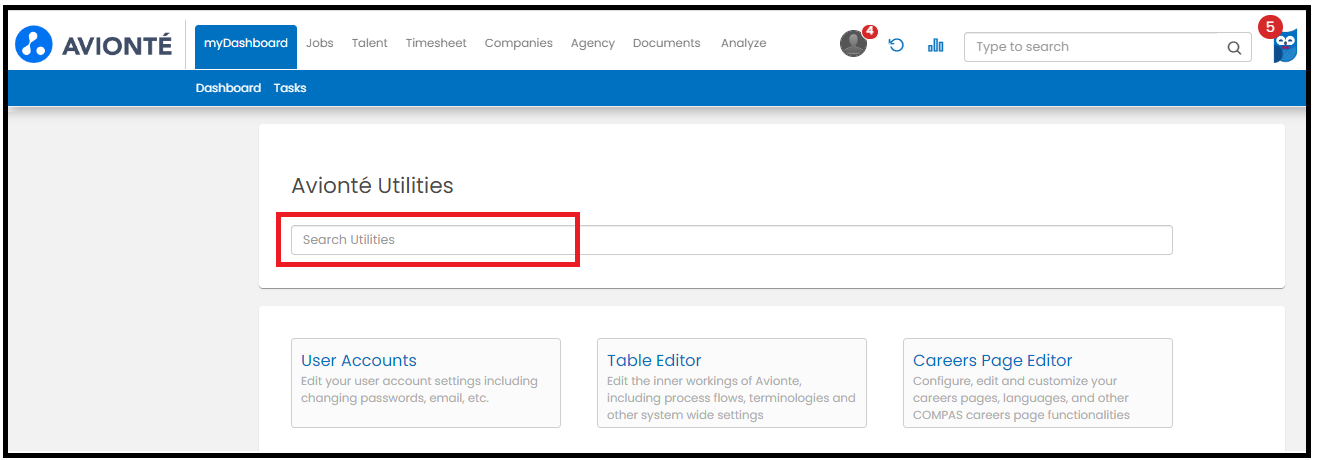Click the Avionté logo
Viewport: 1317px width, 460px height.
[x=94, y=45]
